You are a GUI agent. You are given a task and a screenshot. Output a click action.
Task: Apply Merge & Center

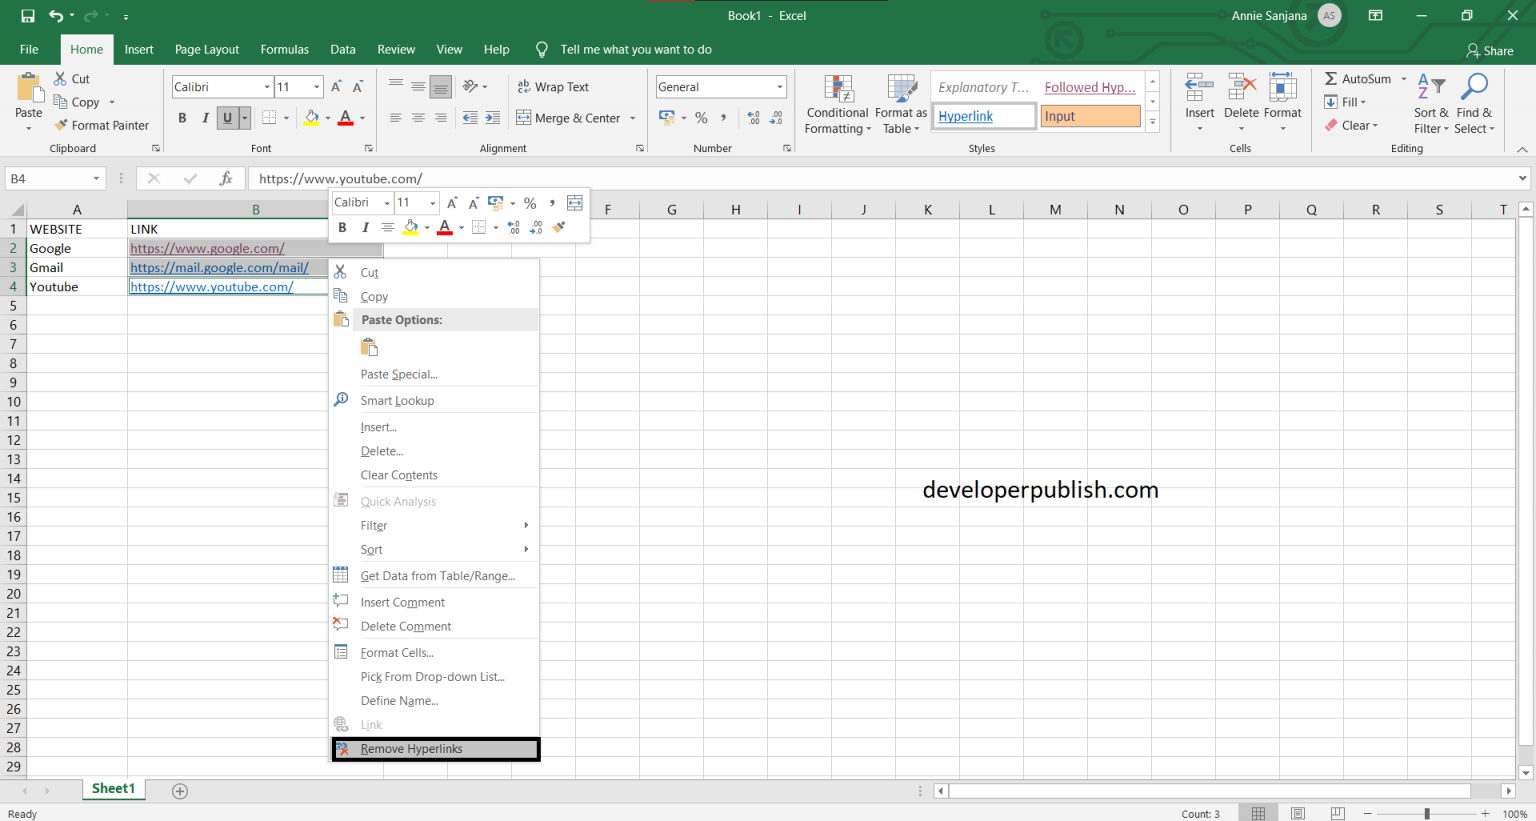(570, 117)
